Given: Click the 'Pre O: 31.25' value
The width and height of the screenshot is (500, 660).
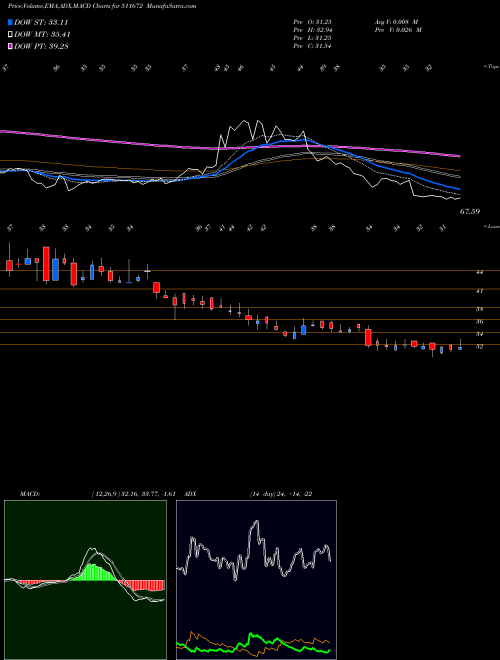Looking at the screenshot, I should point(314,21).
